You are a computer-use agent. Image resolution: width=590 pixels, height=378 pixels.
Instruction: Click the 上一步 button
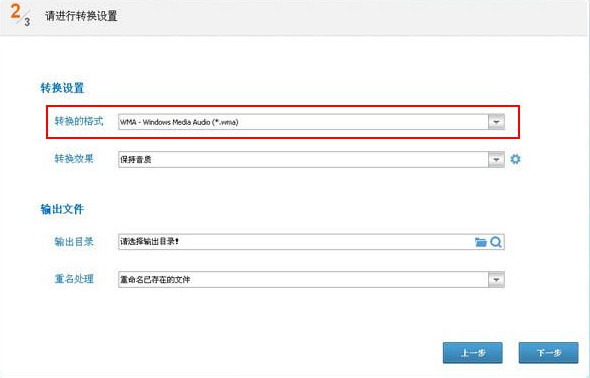473,352
